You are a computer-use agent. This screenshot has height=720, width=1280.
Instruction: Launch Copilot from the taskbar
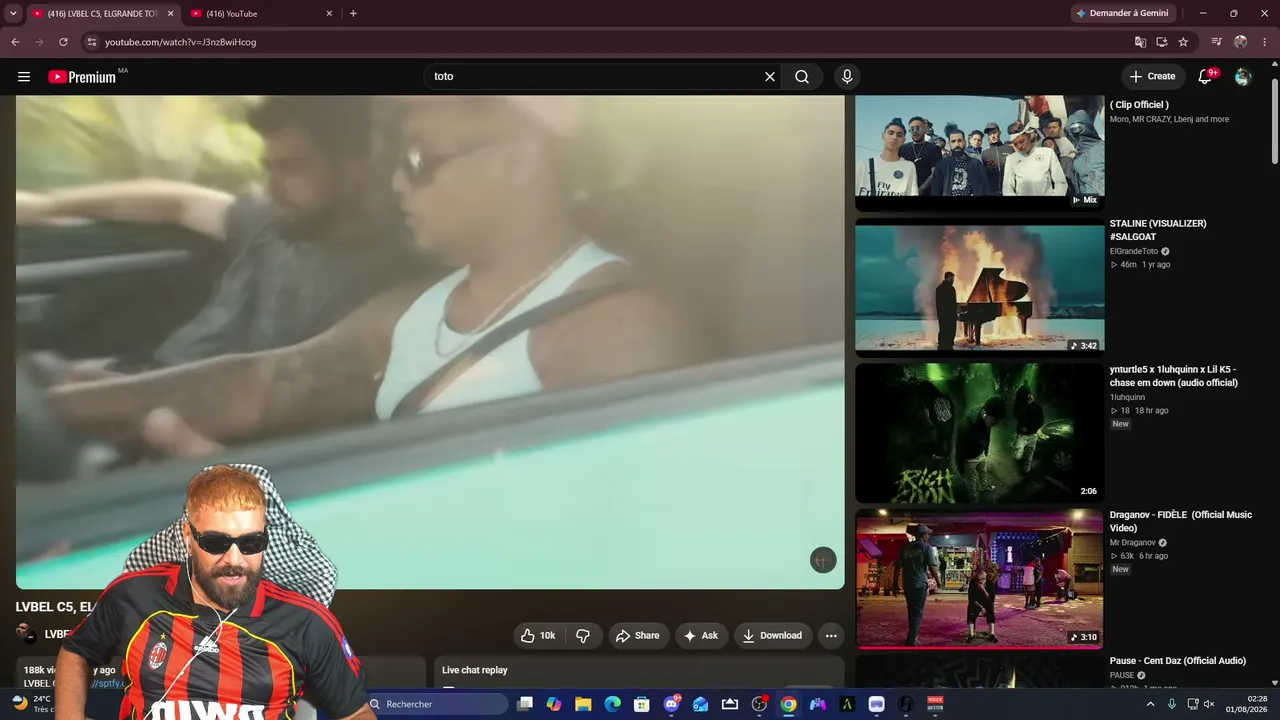coord(554,704)
